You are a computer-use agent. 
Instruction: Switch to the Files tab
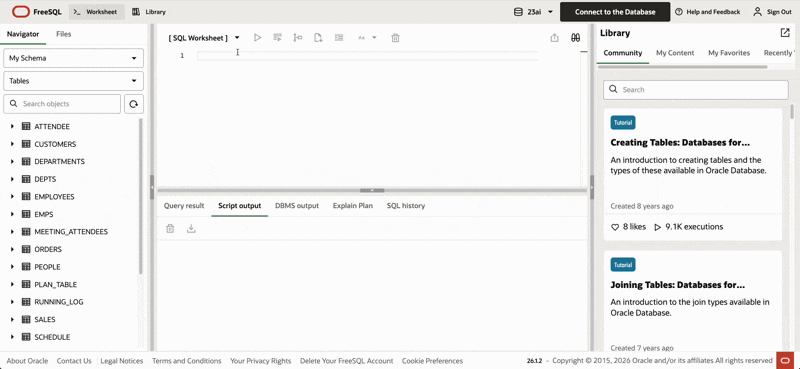(64, 34)
